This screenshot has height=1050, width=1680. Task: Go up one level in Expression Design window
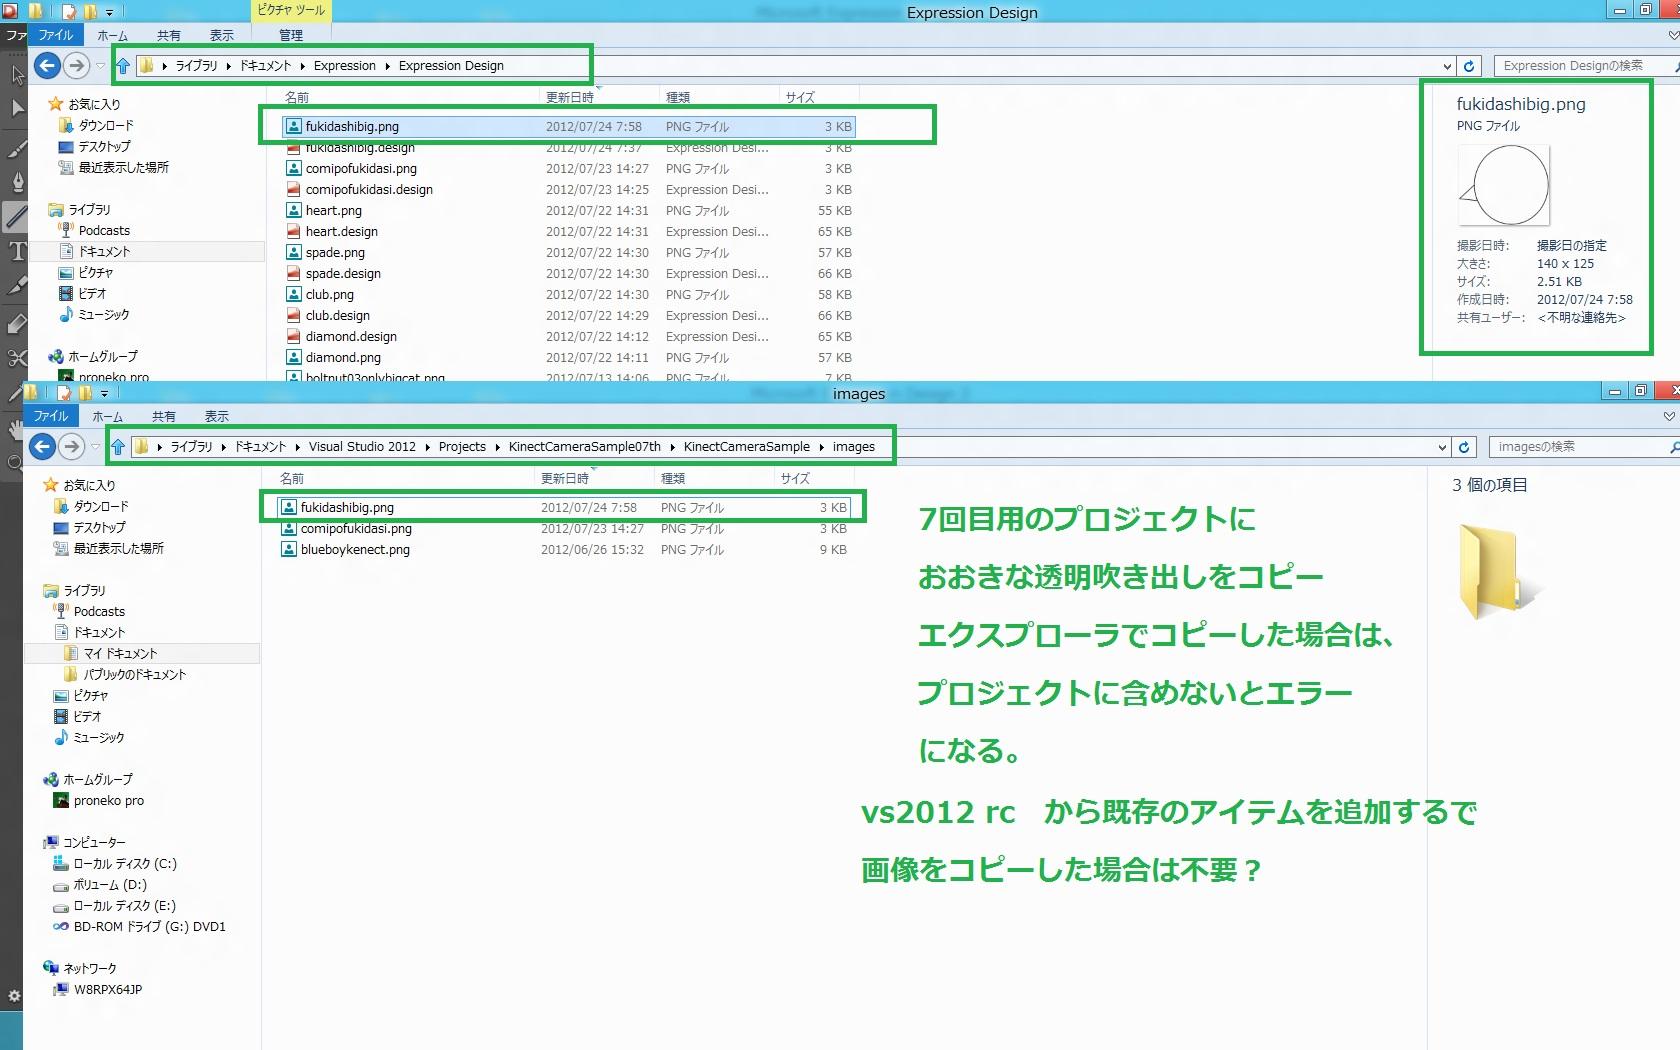coord(123,66)
